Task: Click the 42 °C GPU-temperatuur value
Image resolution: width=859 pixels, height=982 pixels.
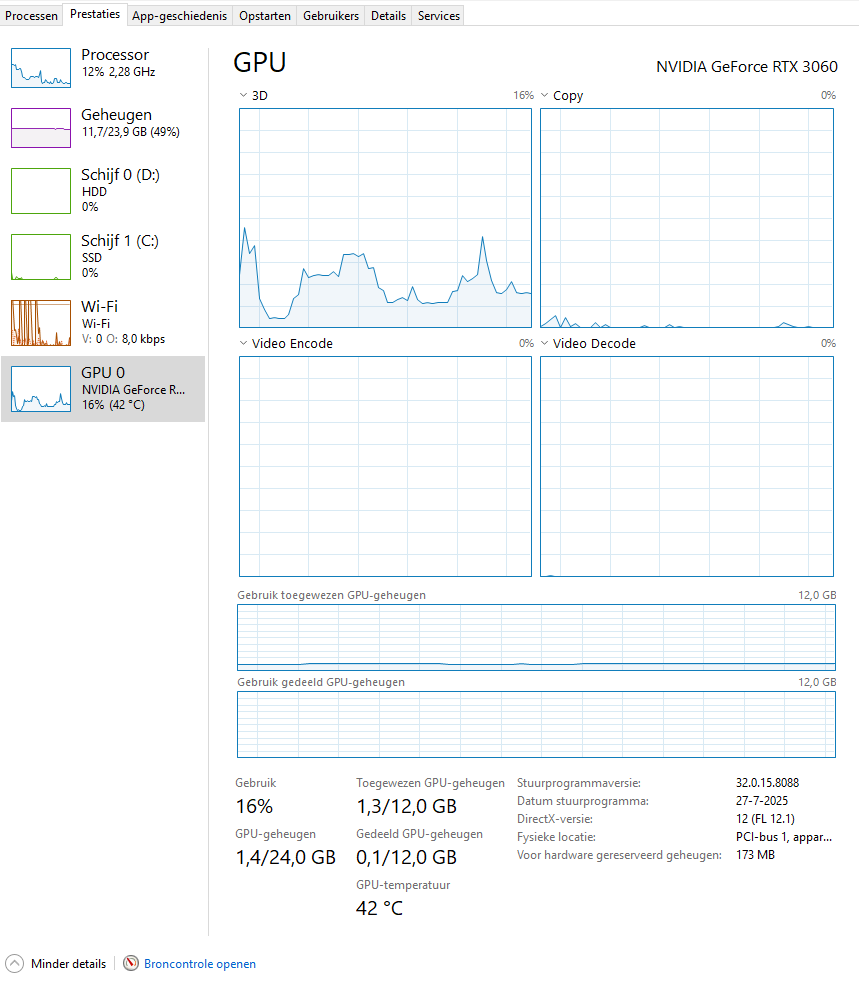Action: coord(379,908)
